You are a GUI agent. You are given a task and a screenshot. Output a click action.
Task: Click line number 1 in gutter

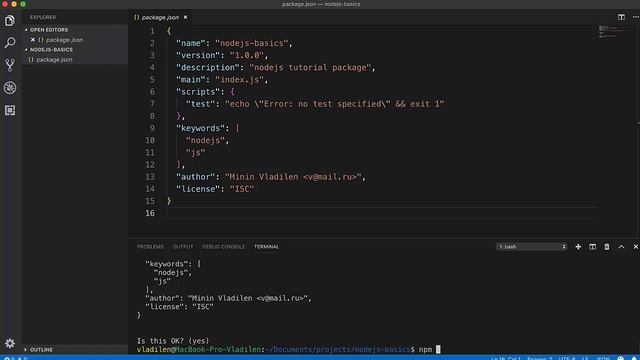[152, 31]
